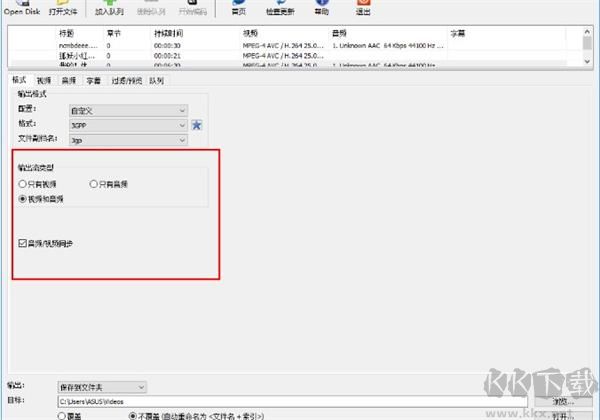Open the 帮助 help button
This screenshot has height=420, width=600.
[322, 8]
